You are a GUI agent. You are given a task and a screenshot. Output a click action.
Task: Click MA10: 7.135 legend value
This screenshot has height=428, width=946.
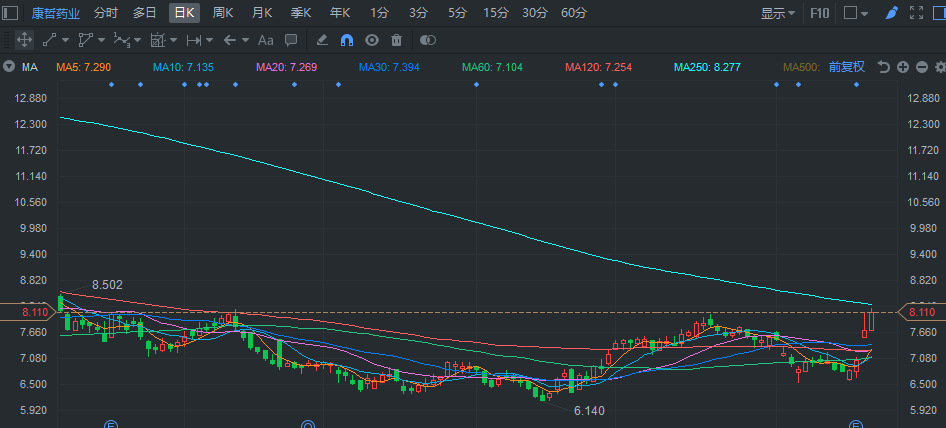pyautogui.click(x=183, y=67)
